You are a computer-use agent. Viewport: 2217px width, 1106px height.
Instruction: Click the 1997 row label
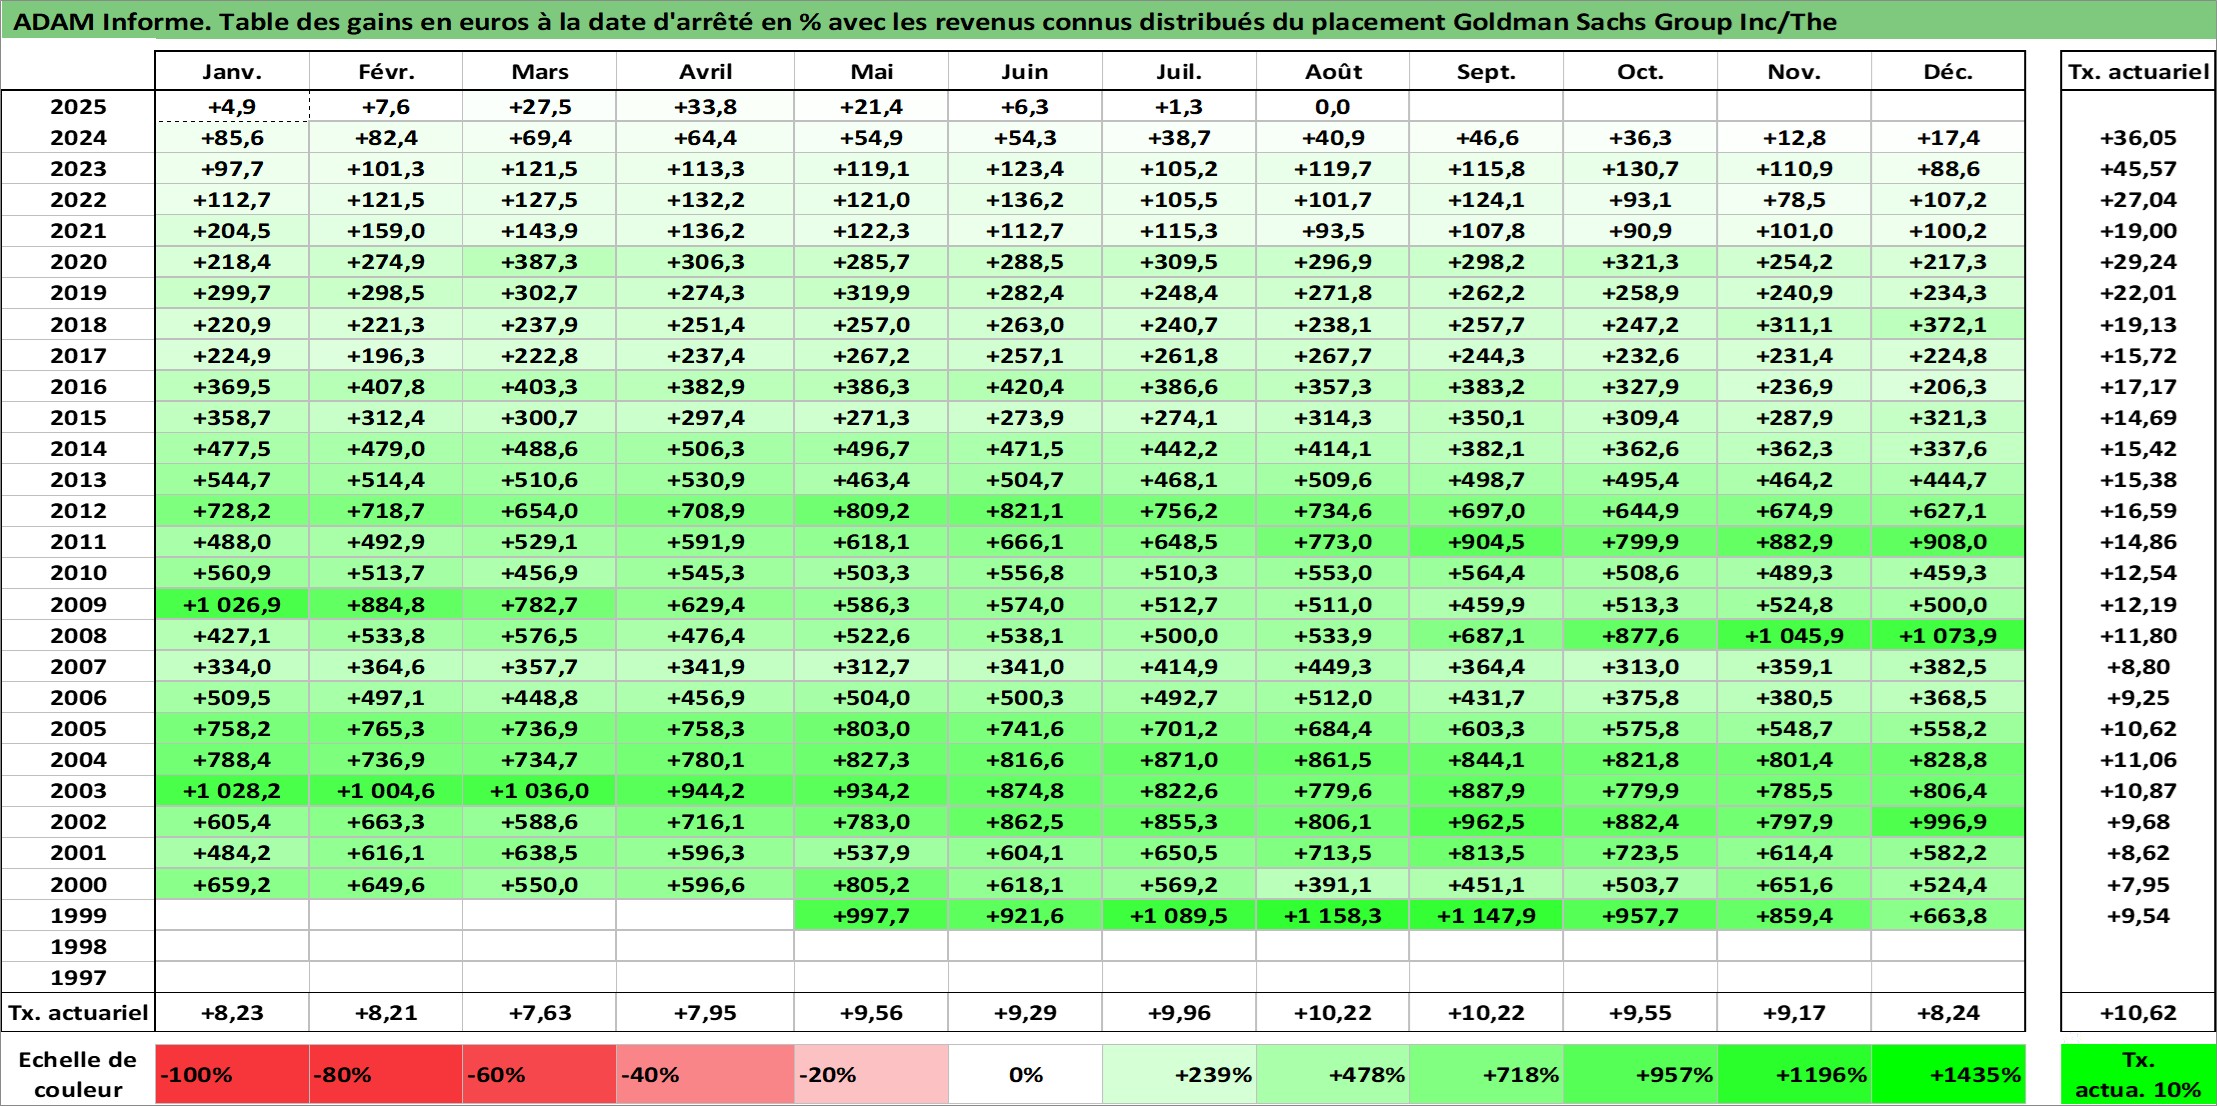(78, 977)
